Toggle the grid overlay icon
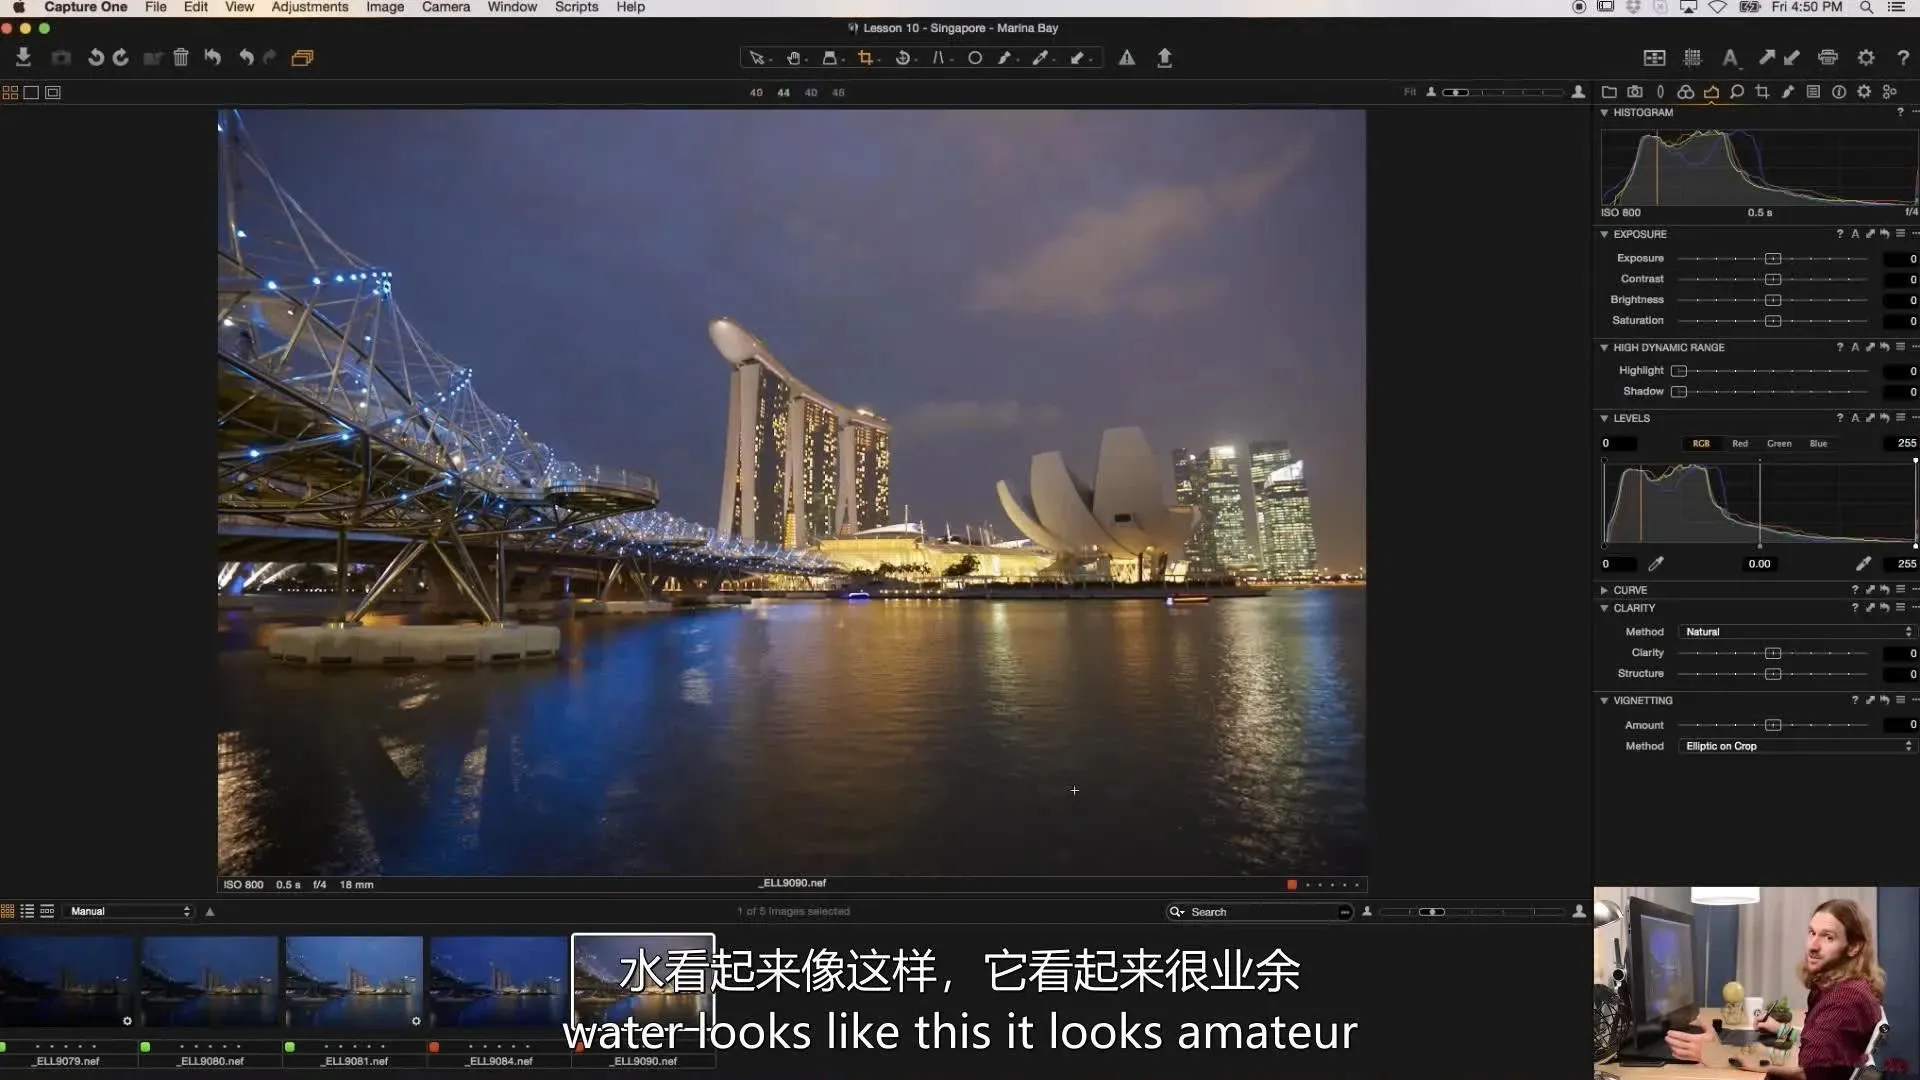This screenshot has height=1080, width=1920. point(1692,58)
